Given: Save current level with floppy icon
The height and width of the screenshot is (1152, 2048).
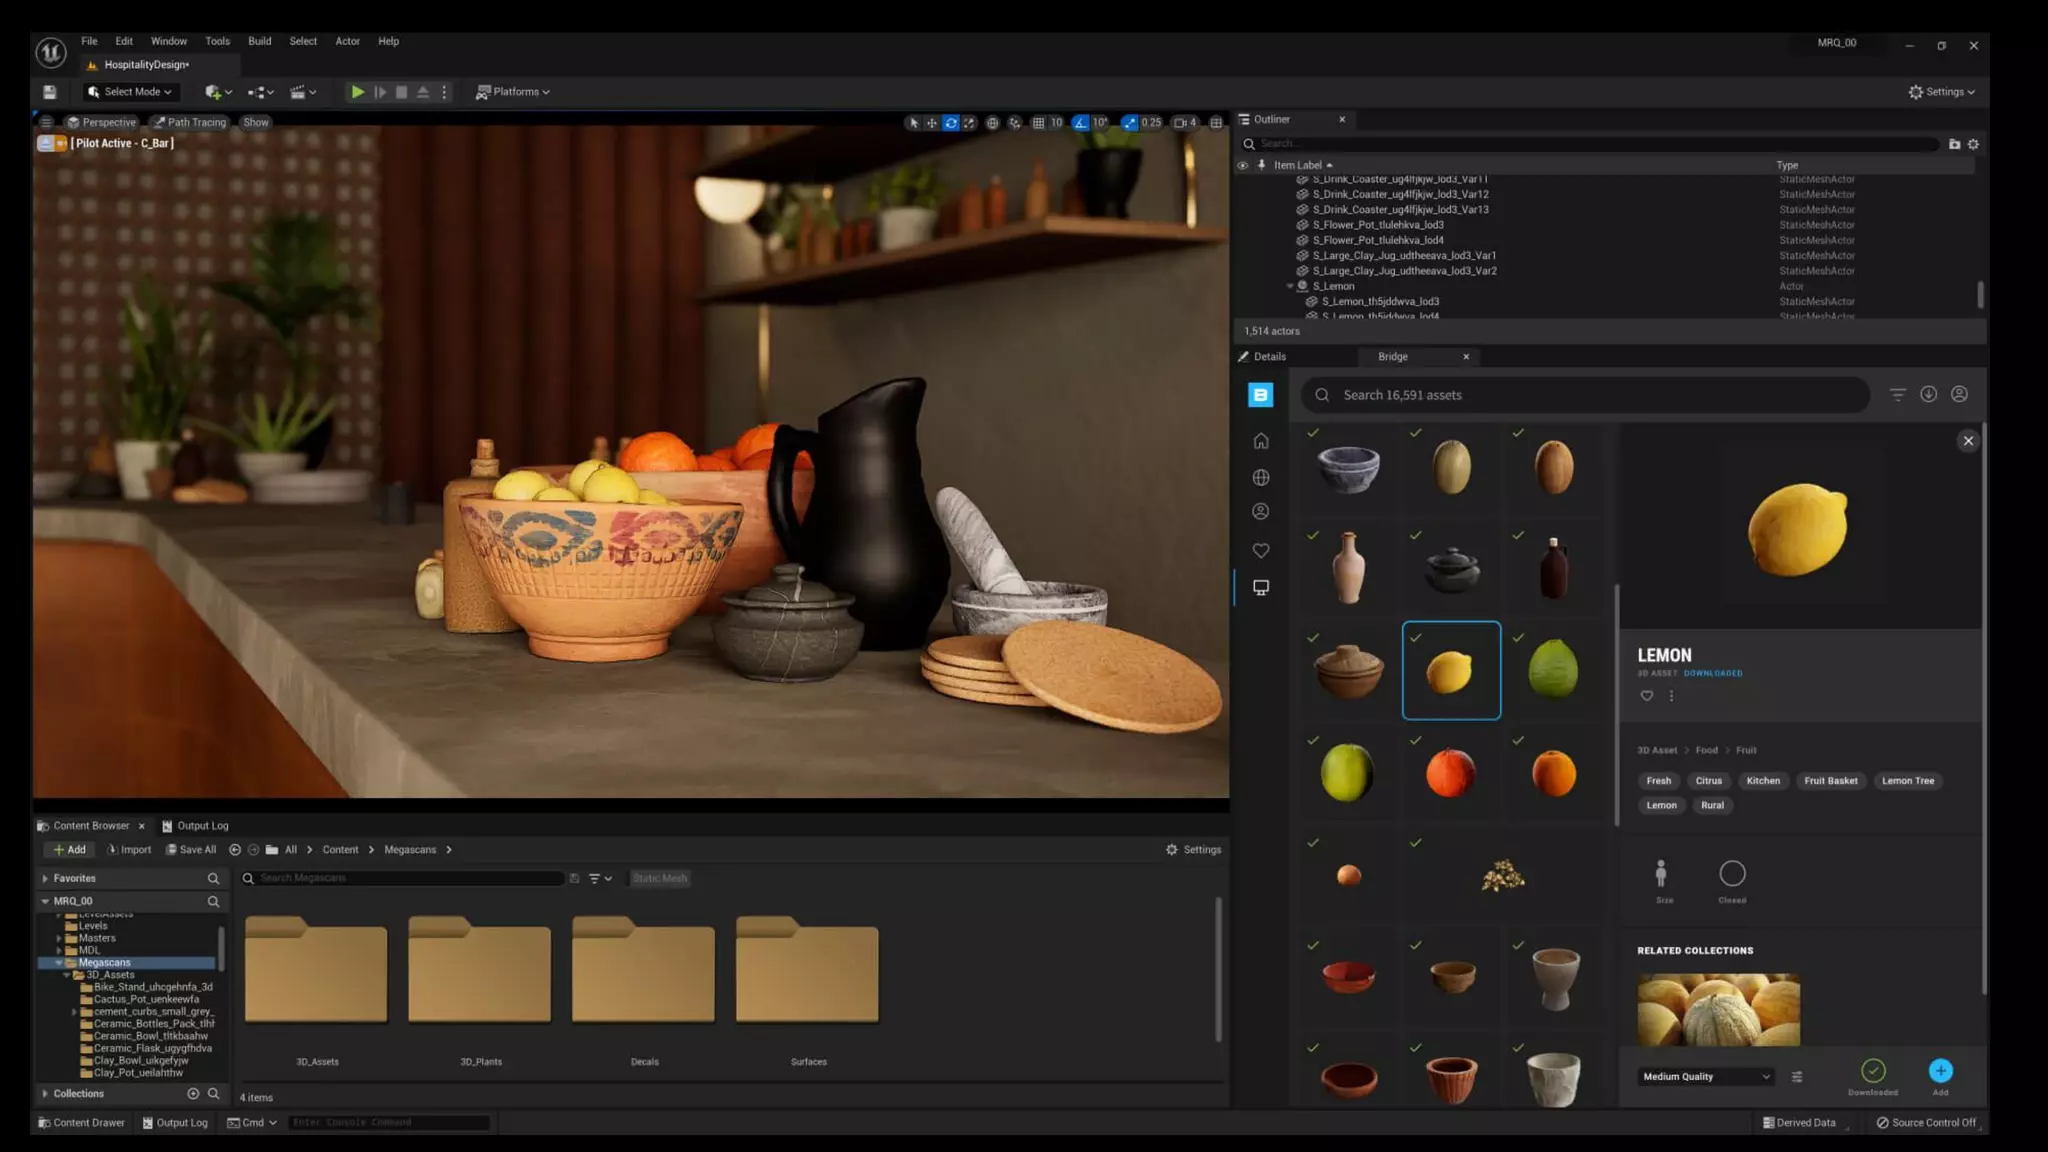Looking at the screenshot, I should (49, 92).
